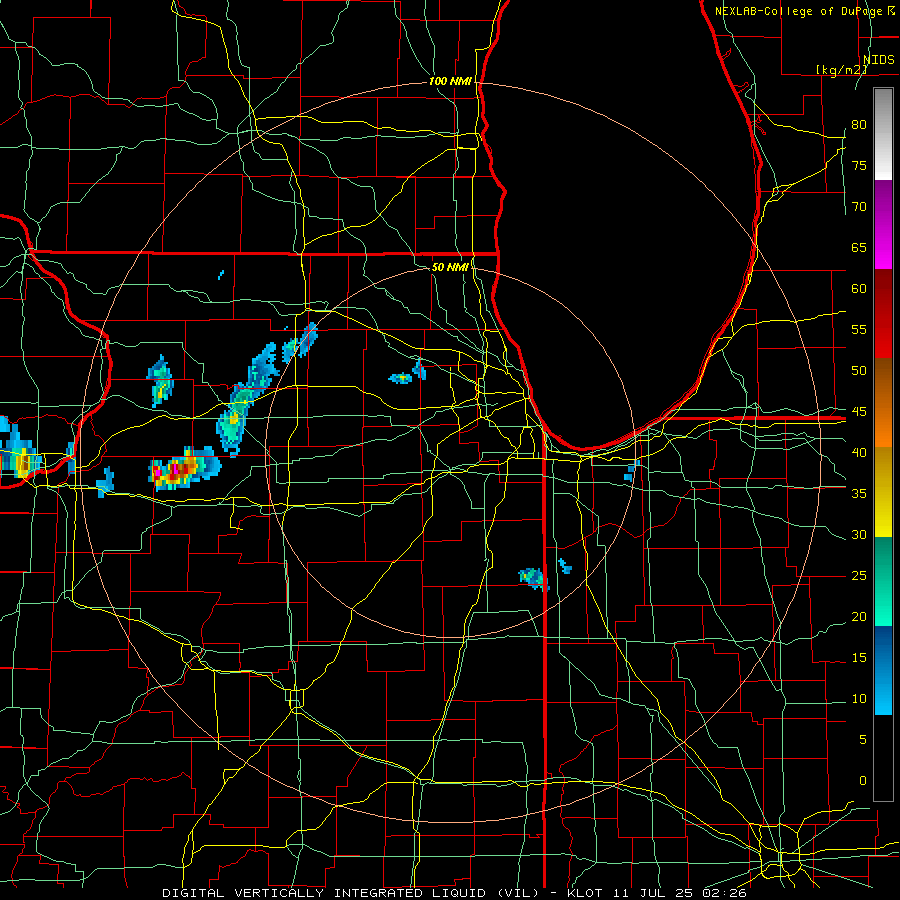Screen dimensions: 900x900
Task: Click the intense storm cell with magenta core
Action: tap(184, 469)
